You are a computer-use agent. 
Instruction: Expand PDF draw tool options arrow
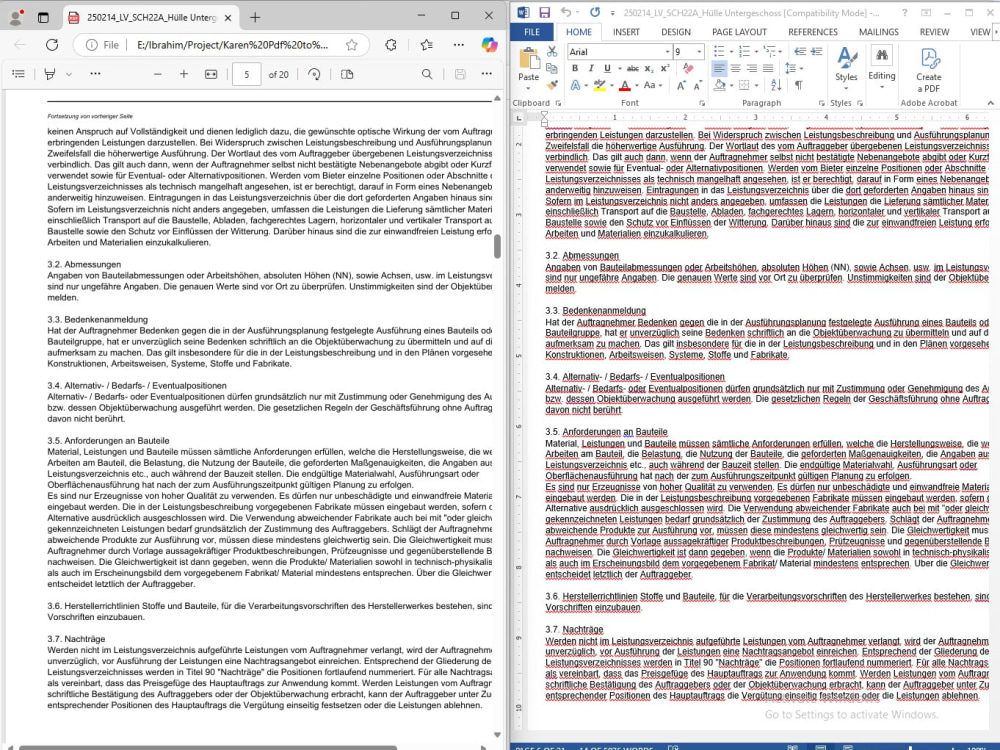(x=69, y=74)
